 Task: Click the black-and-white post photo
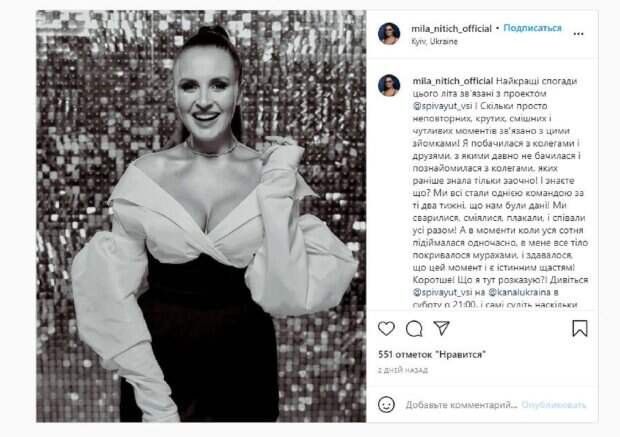tap(201, 216)
